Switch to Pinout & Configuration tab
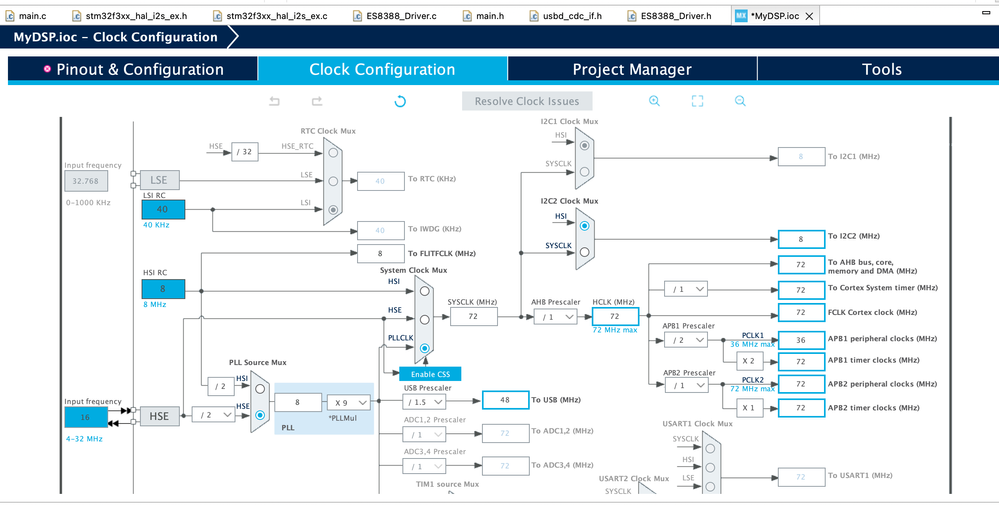 tap(133, 69)
